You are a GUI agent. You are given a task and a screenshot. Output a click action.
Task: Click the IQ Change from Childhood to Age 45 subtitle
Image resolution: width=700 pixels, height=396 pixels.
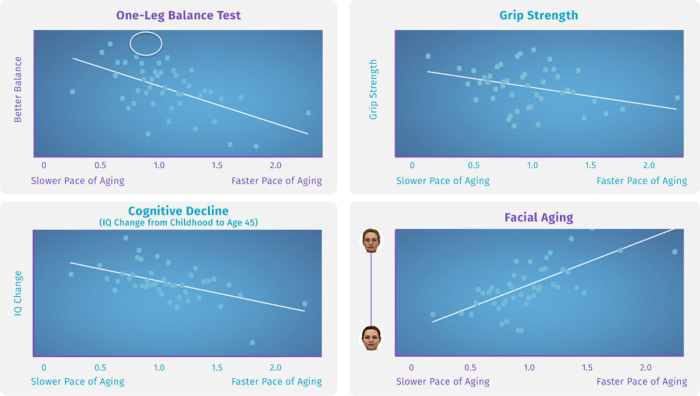pyautogui.click(x=179, y=222)
